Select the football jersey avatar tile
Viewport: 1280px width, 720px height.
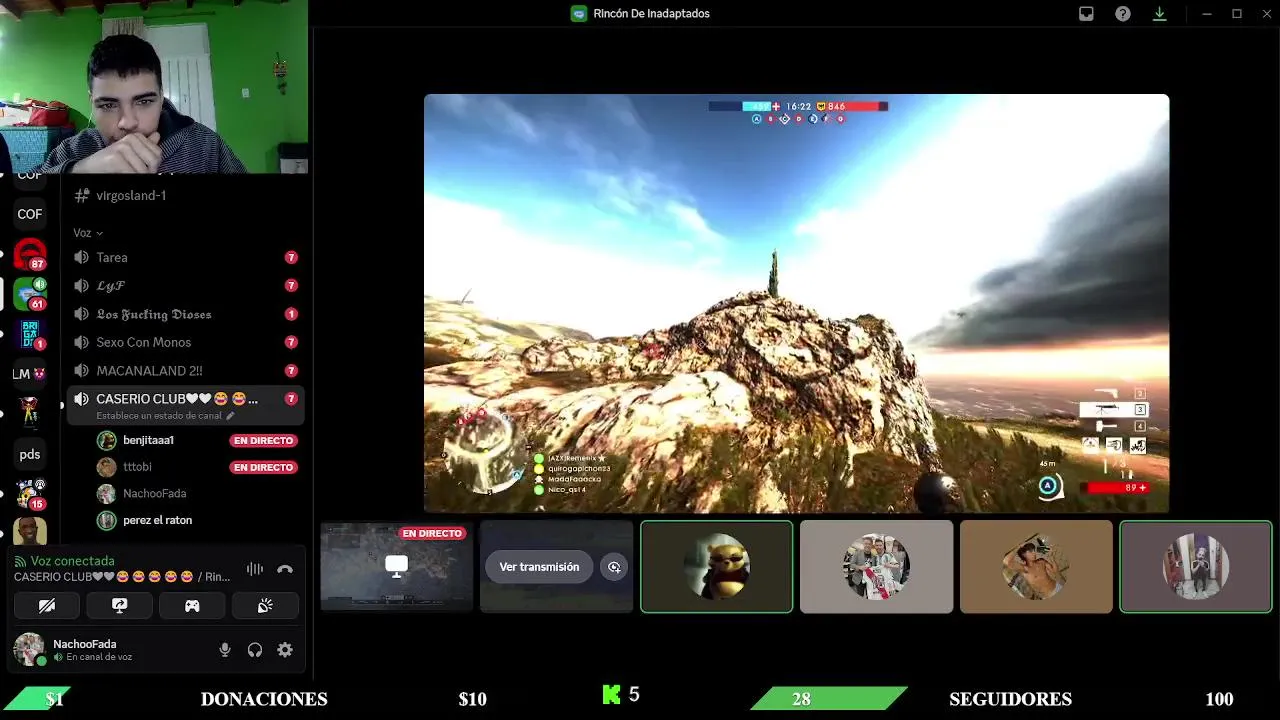click(x=876, y=566)
